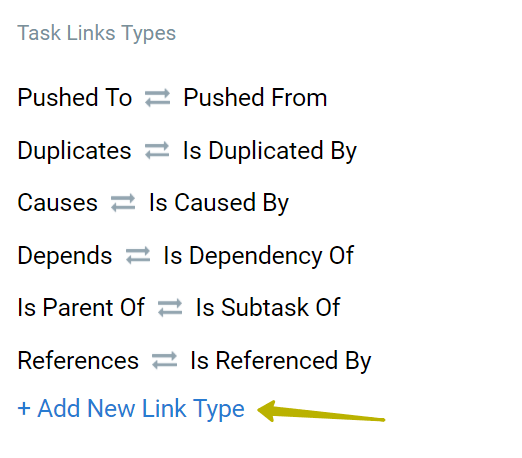Select the Depends link name

[x=65, y=256]
